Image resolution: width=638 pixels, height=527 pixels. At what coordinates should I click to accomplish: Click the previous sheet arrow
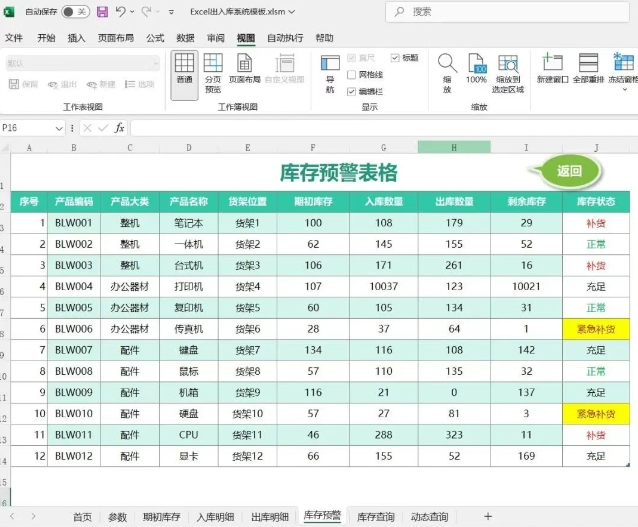pos(12,516)
